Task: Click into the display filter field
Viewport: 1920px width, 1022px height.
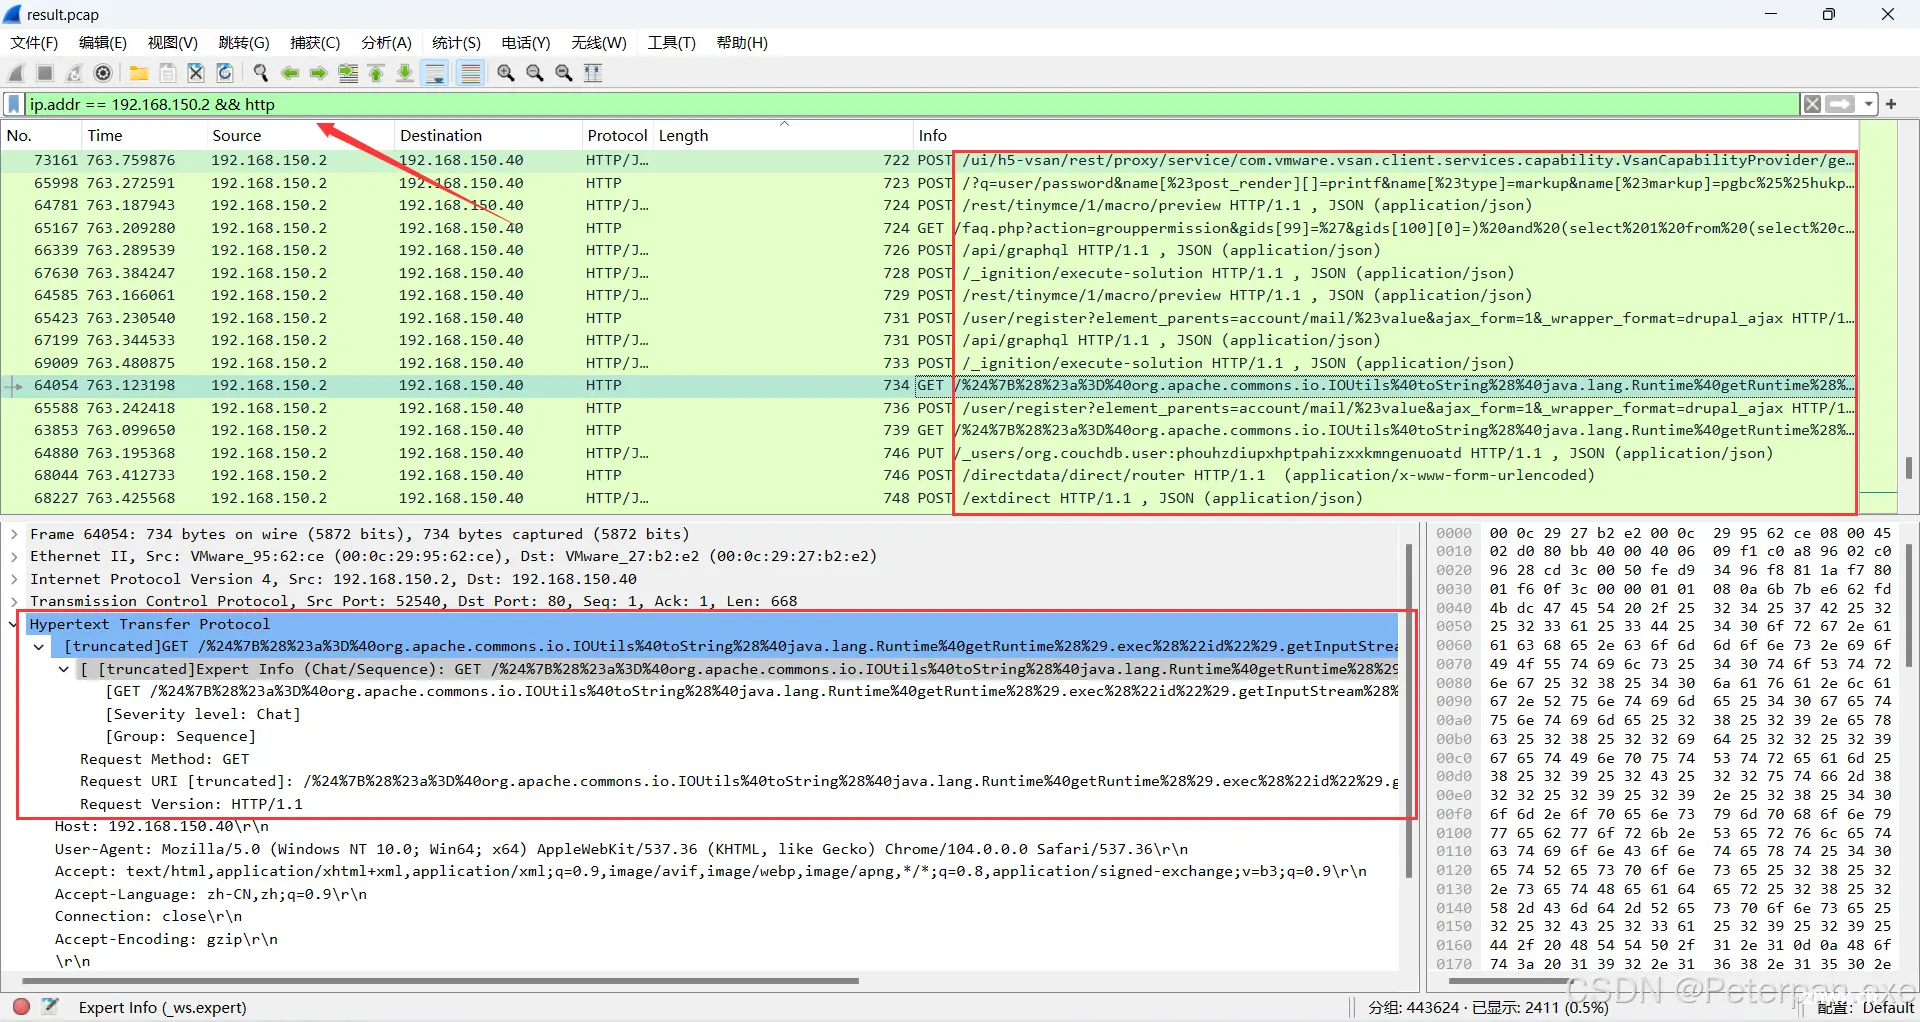Action: point(912,104)
